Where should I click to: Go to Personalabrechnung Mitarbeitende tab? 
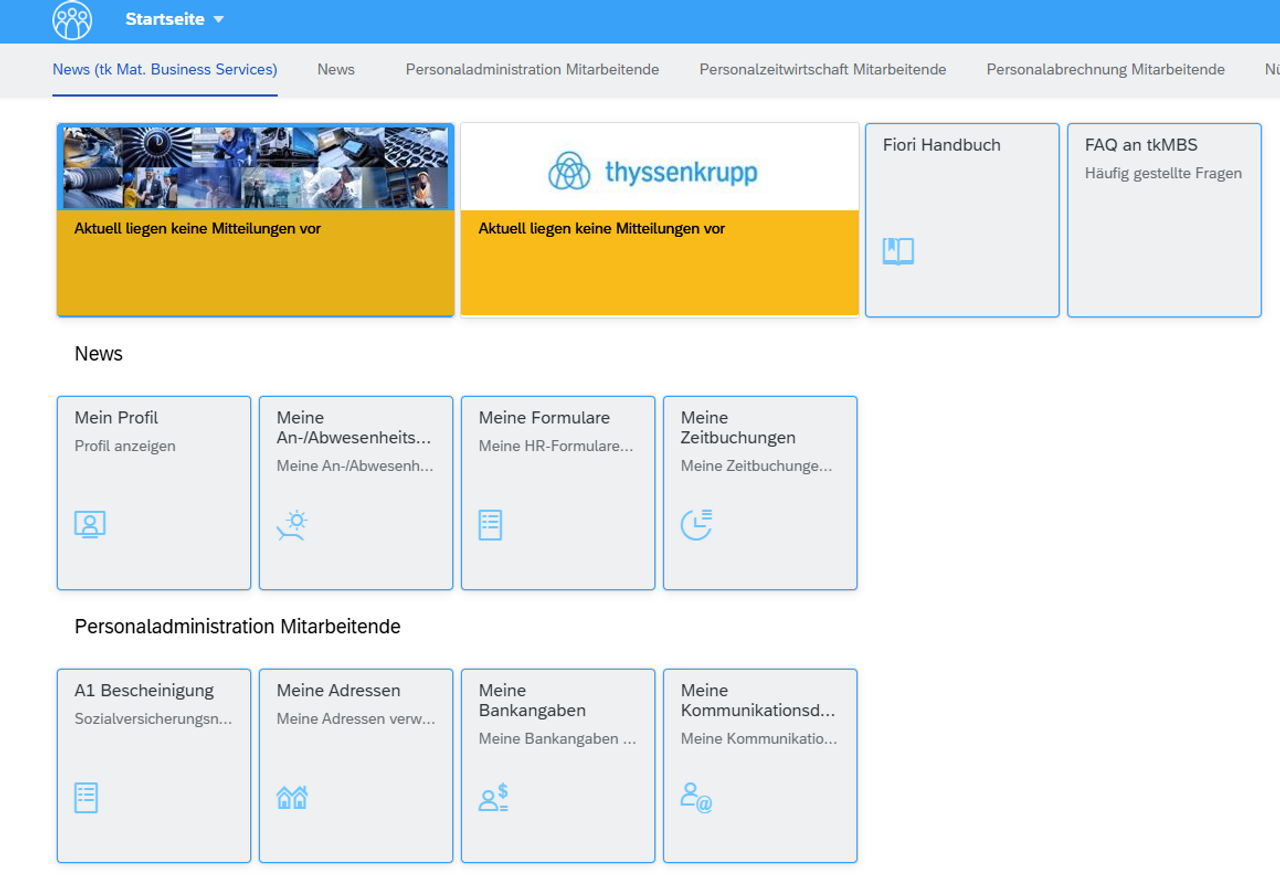1105,70
